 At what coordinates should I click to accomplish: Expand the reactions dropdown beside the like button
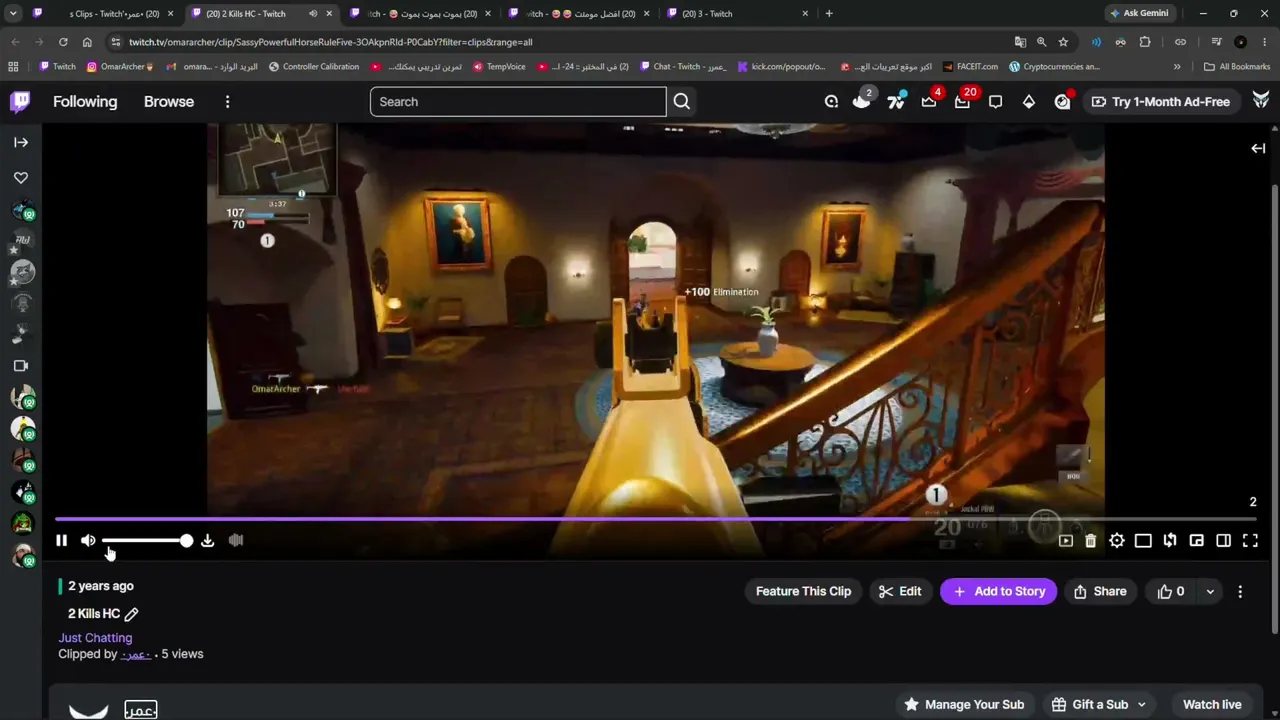click(x=1210, y=591)
